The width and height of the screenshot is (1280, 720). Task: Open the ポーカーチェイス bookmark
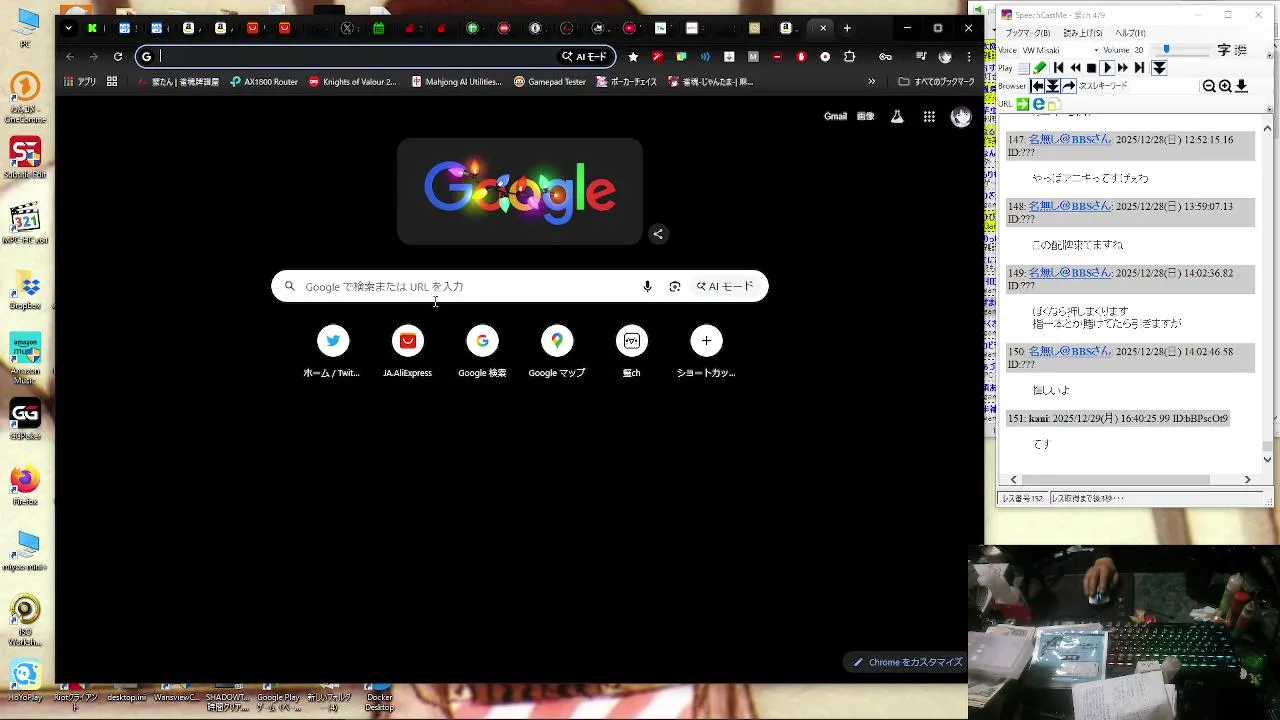(627, 82)
